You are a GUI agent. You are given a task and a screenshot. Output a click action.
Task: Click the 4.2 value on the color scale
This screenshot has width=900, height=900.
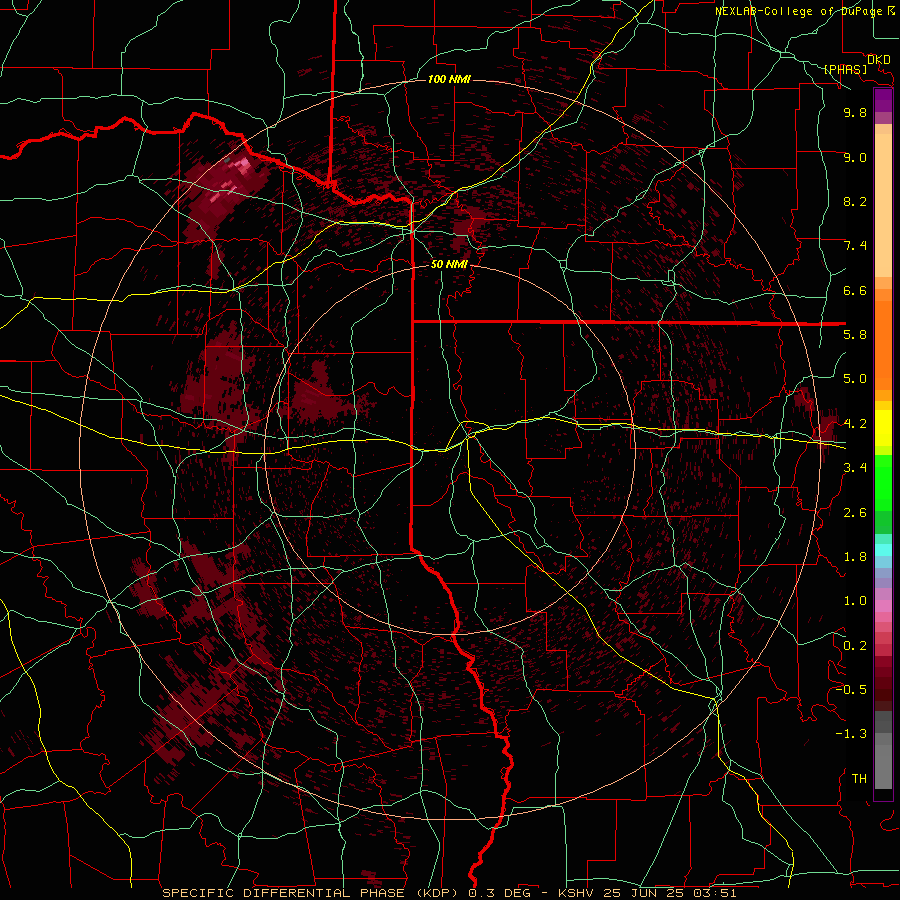coord(855,424)
